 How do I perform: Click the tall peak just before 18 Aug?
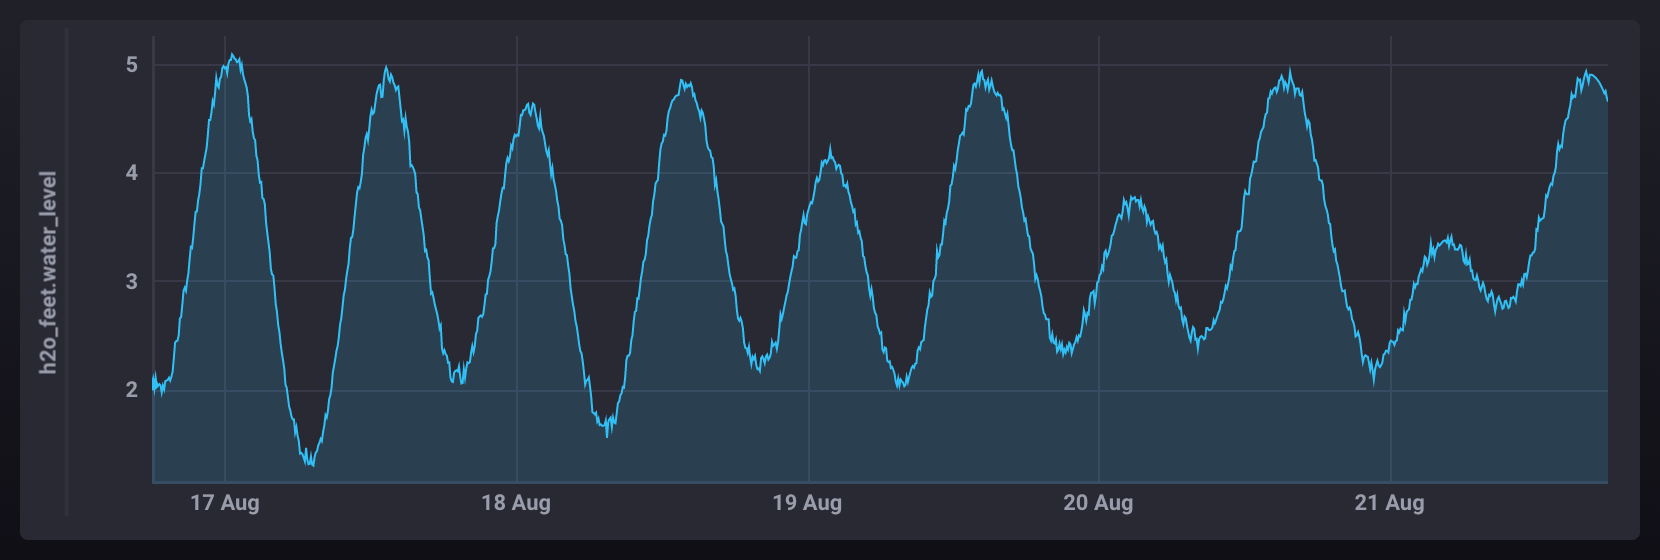386,68
